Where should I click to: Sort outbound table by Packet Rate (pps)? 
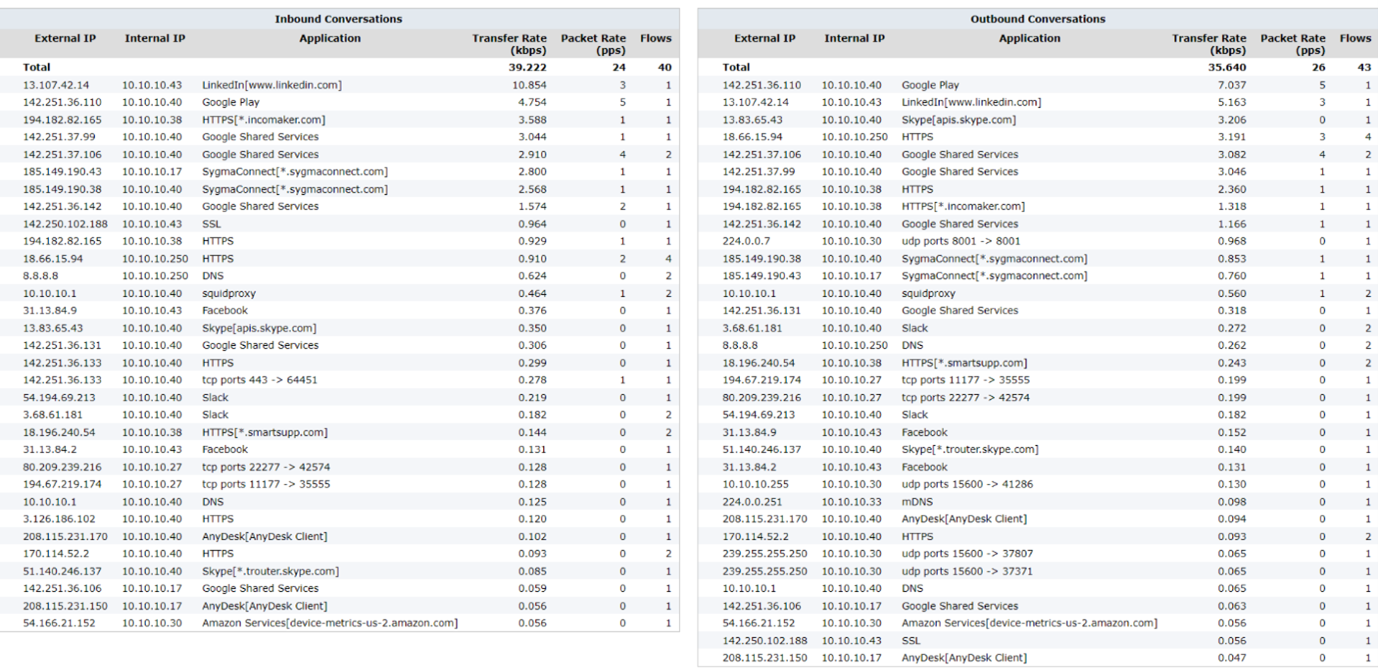pyautogui.click(x=1293, y=44)
